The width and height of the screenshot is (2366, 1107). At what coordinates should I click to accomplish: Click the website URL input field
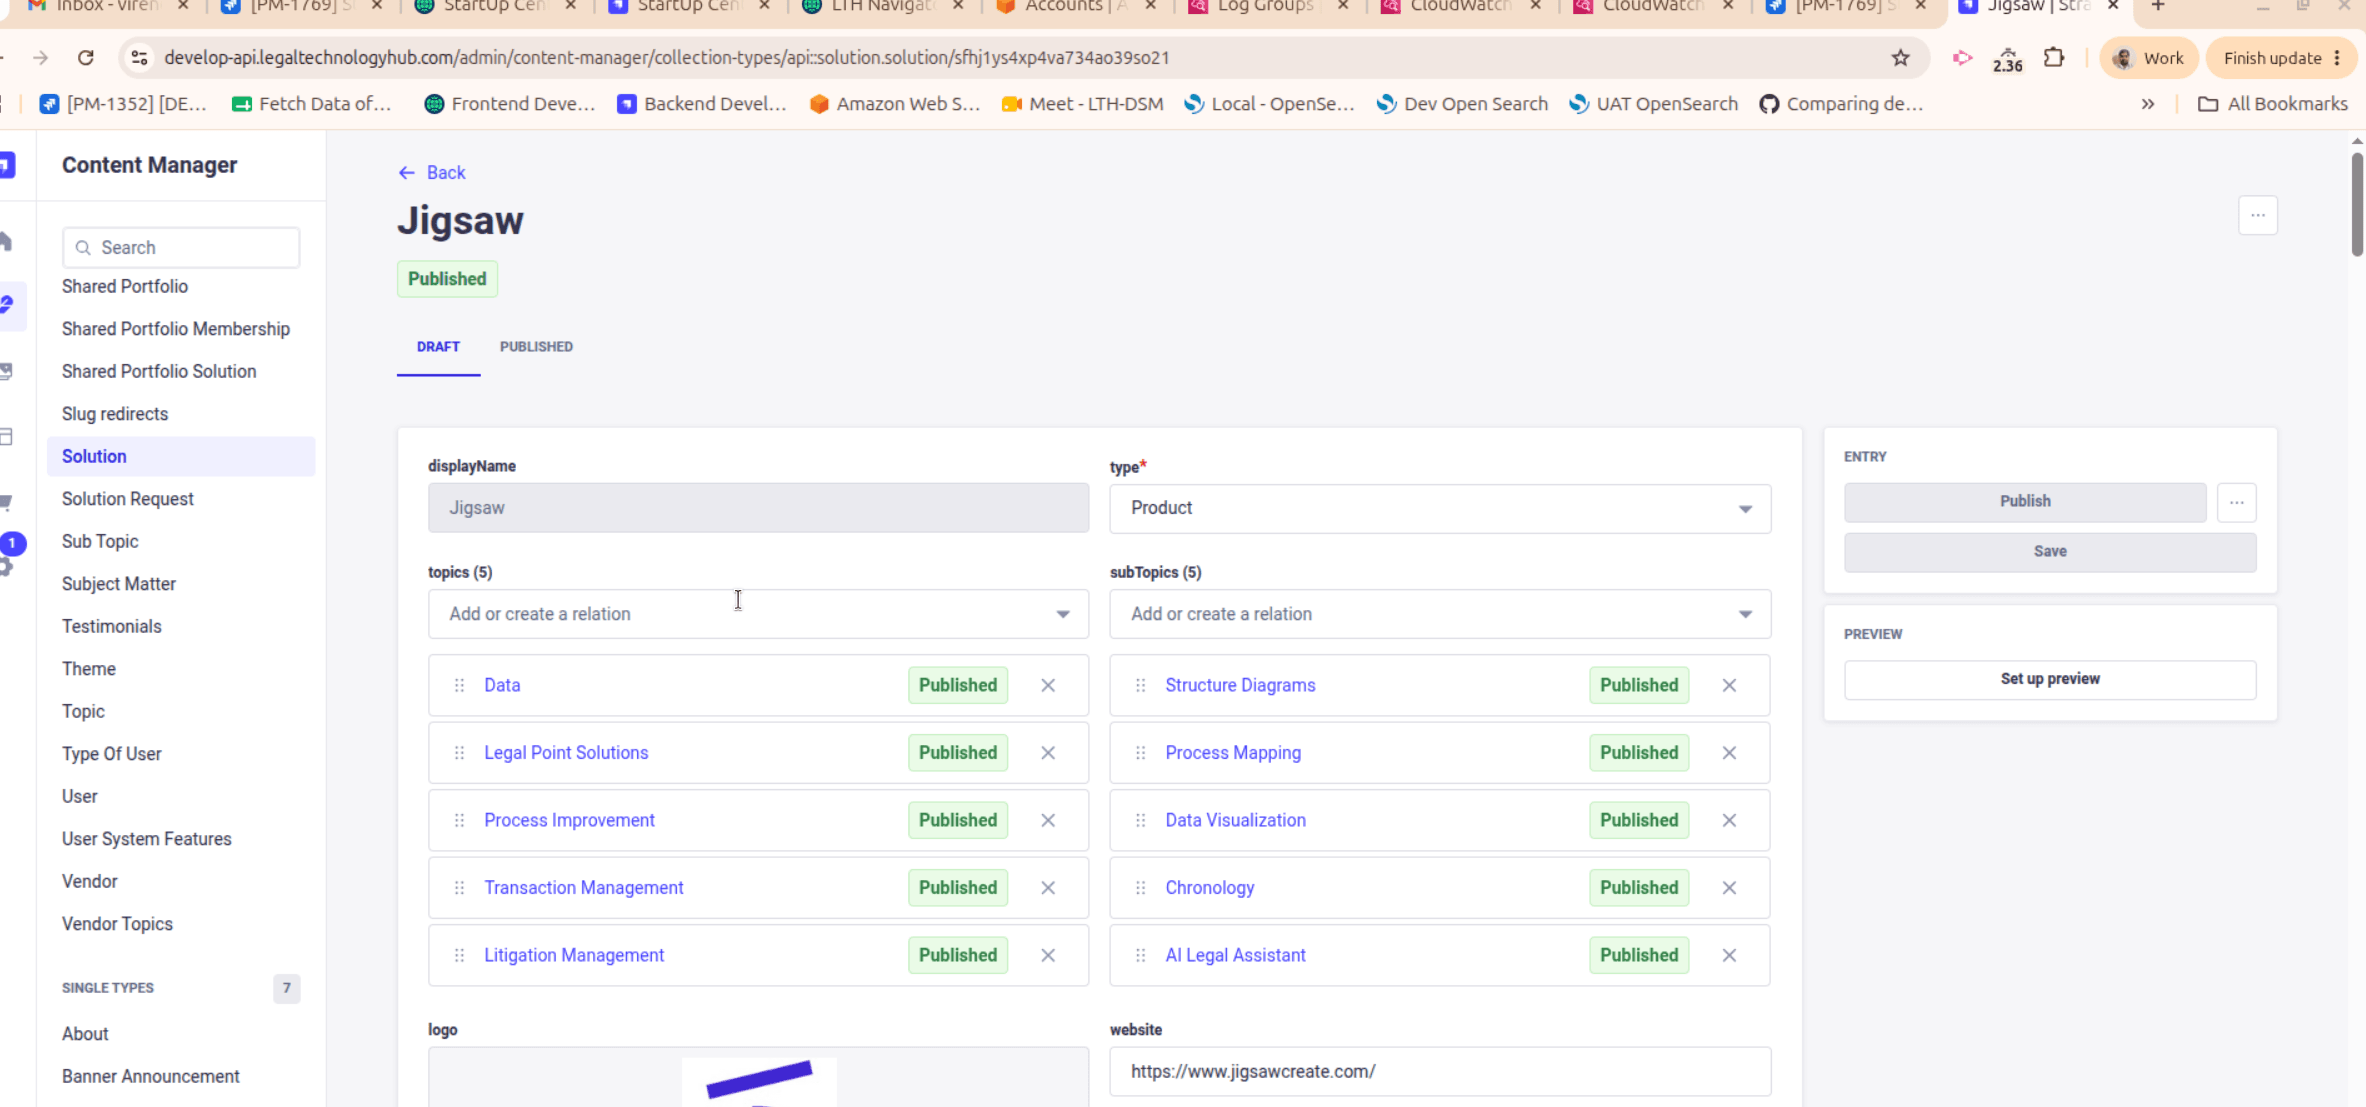coord(1440,1072)
